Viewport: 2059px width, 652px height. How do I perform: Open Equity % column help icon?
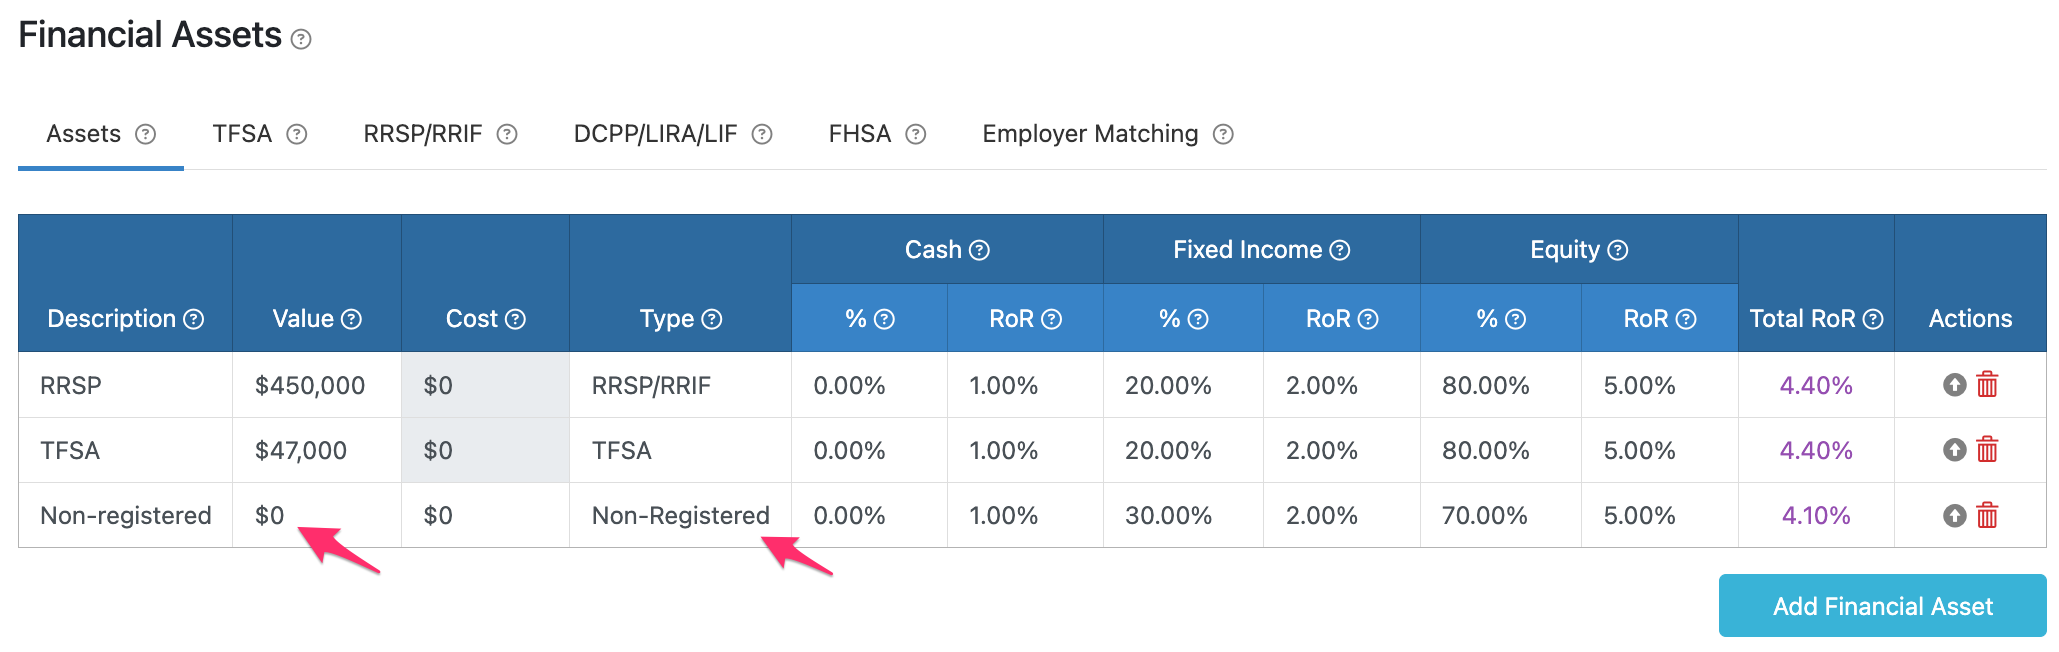pyautogui.click(x=1515, y=319)
